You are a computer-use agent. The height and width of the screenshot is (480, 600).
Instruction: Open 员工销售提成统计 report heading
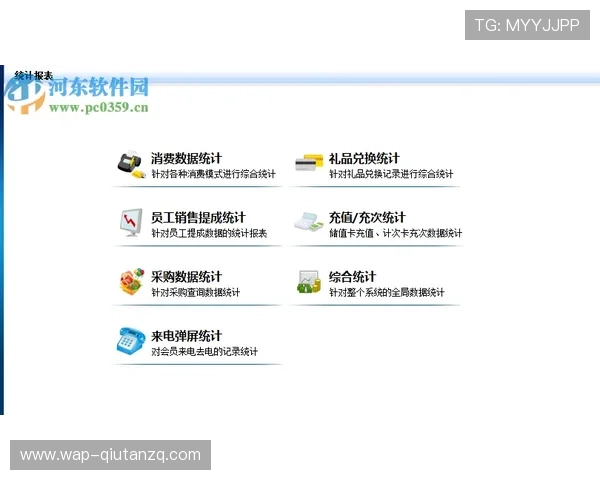pos(198,217)
